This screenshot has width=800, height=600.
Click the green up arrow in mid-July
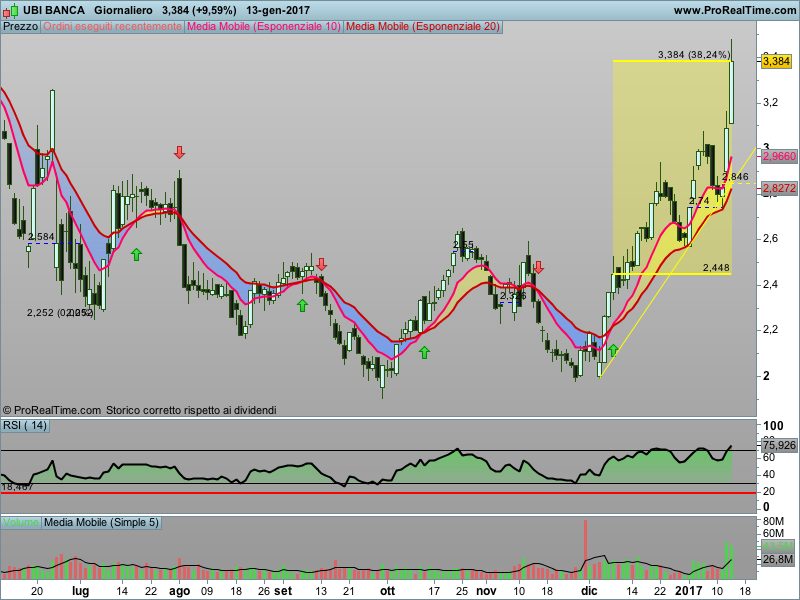pos(136,254)
